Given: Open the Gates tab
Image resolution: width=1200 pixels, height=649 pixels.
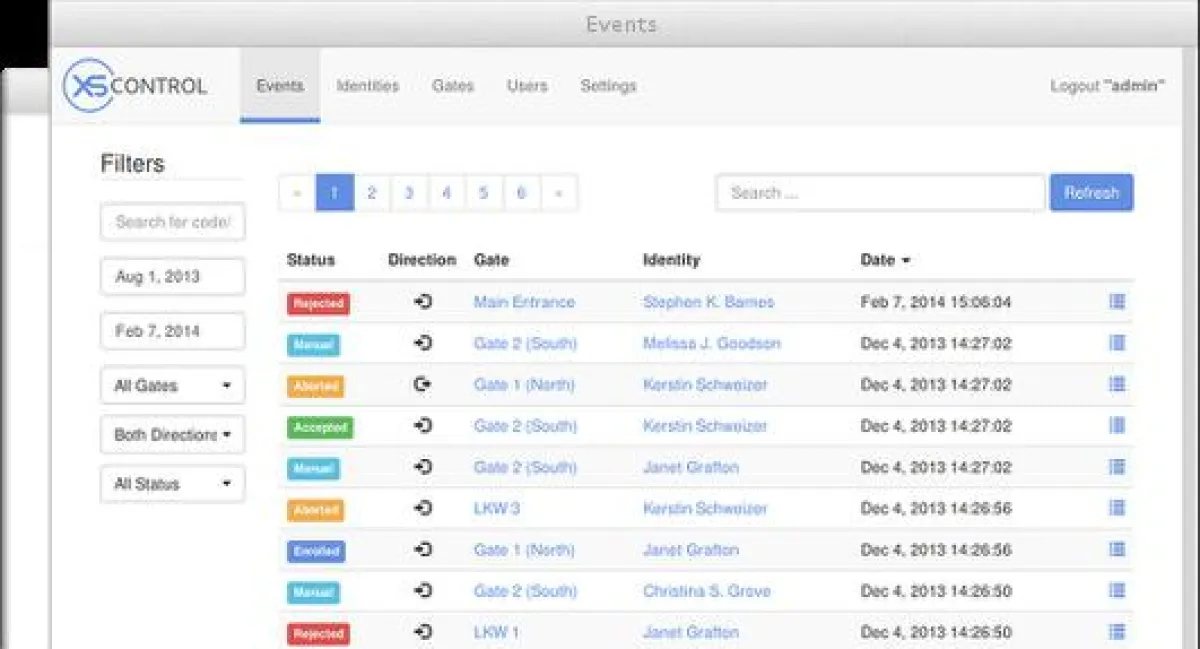Looking at the screenshot, I should click(452, 86).
